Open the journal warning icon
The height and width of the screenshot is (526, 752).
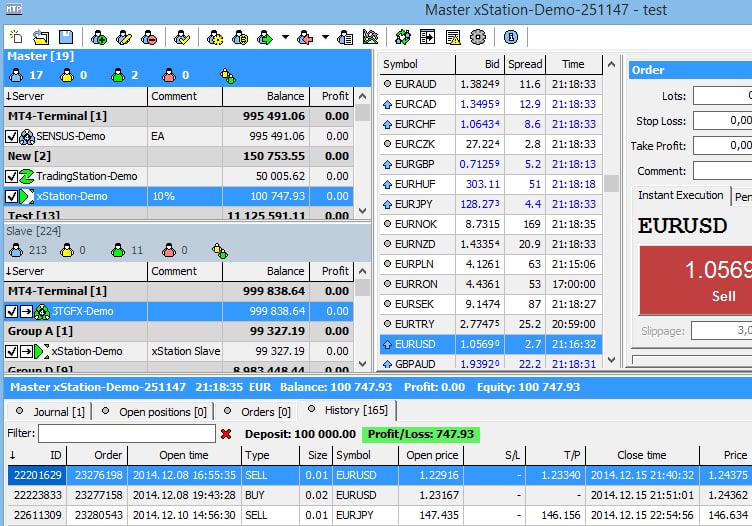(453, 37)
